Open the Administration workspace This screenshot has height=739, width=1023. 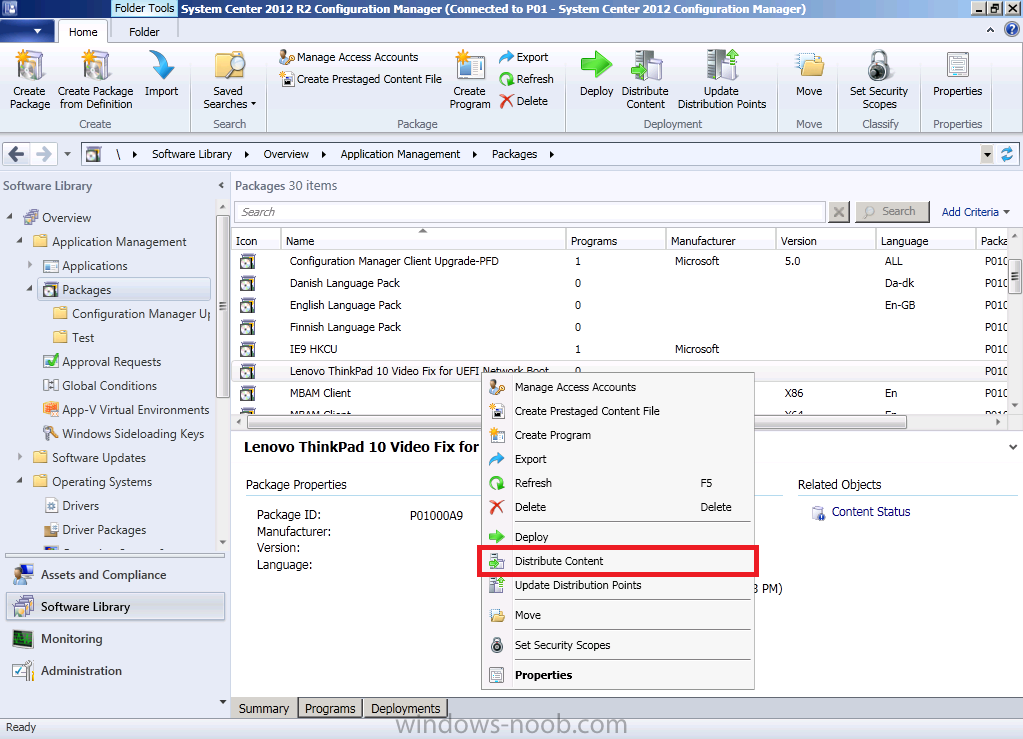click(x=115, y=671)
